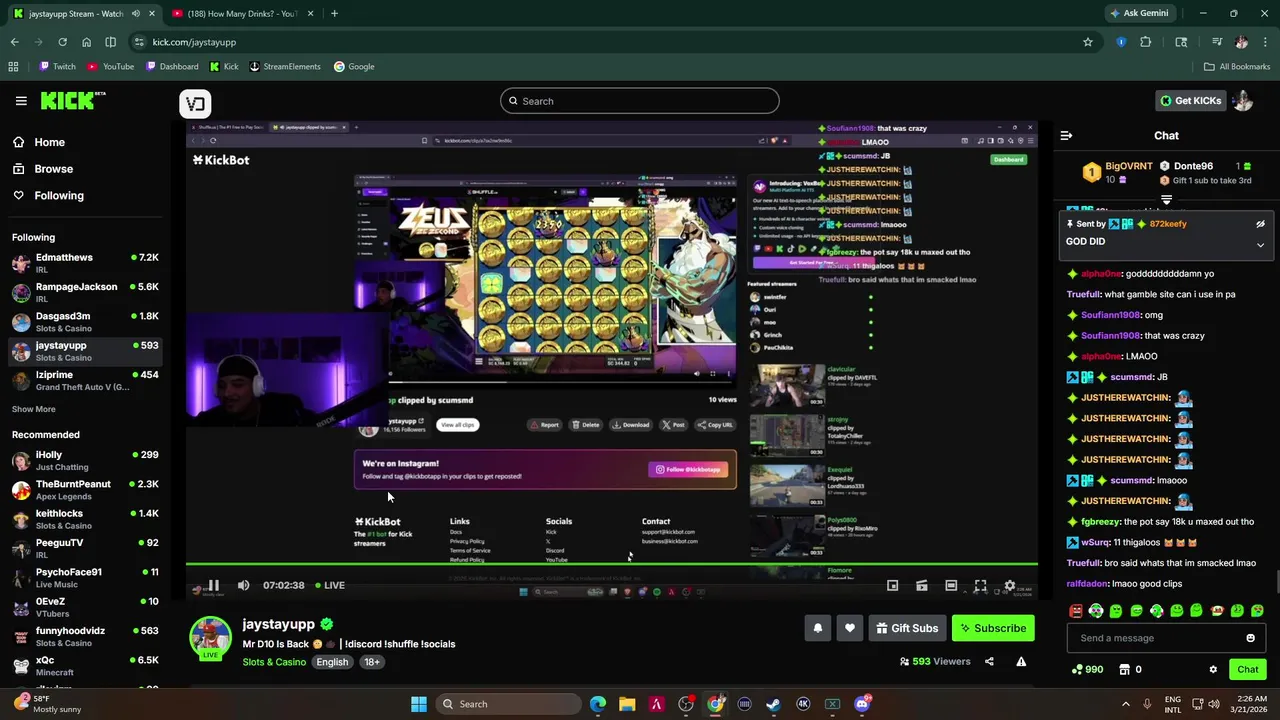Open stream player settings gear
Viewport: 1280px width, 720px height.
coord(1010,586)
